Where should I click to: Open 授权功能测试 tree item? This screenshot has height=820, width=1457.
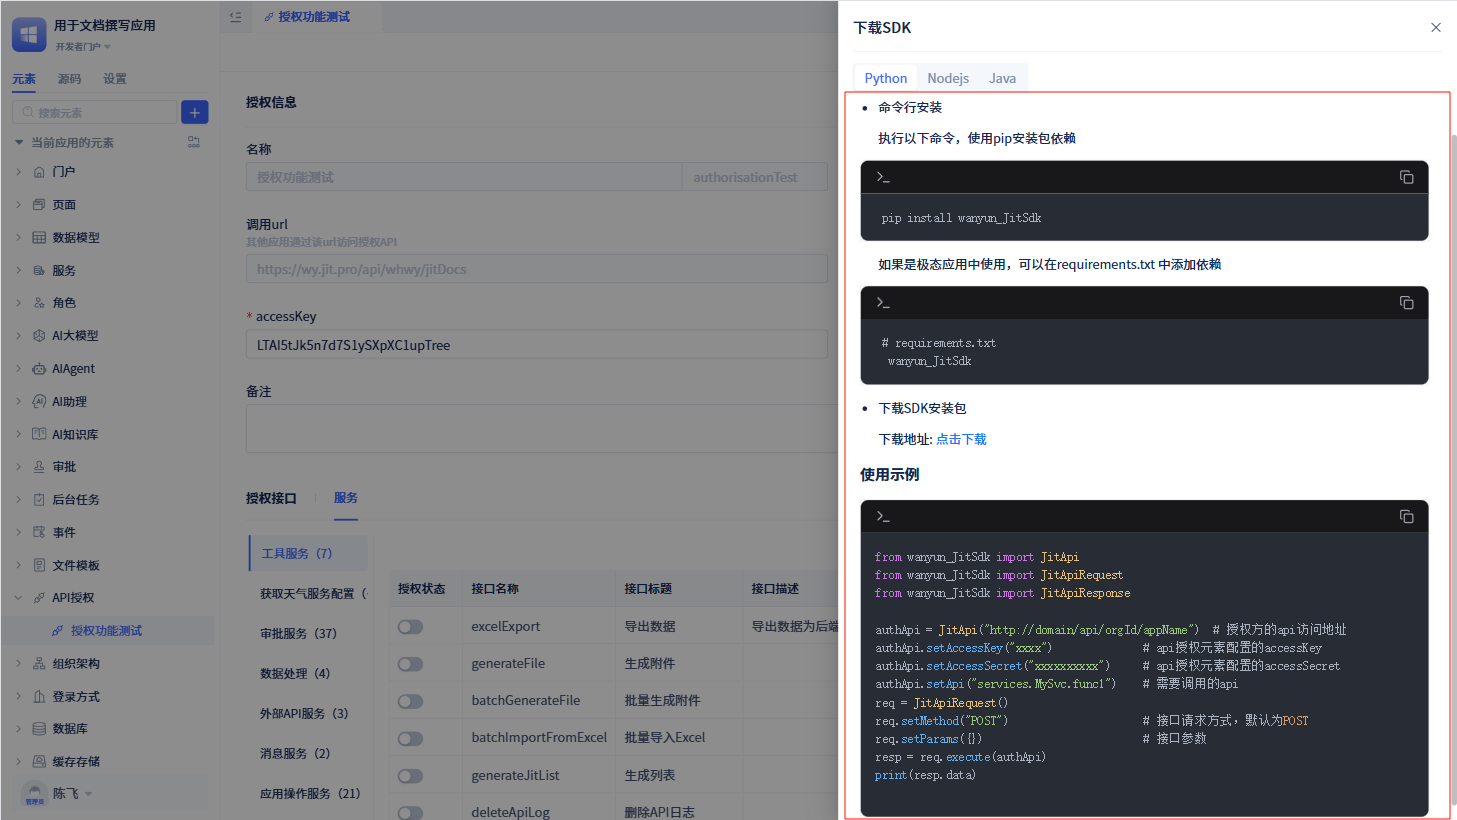point(107,631)
